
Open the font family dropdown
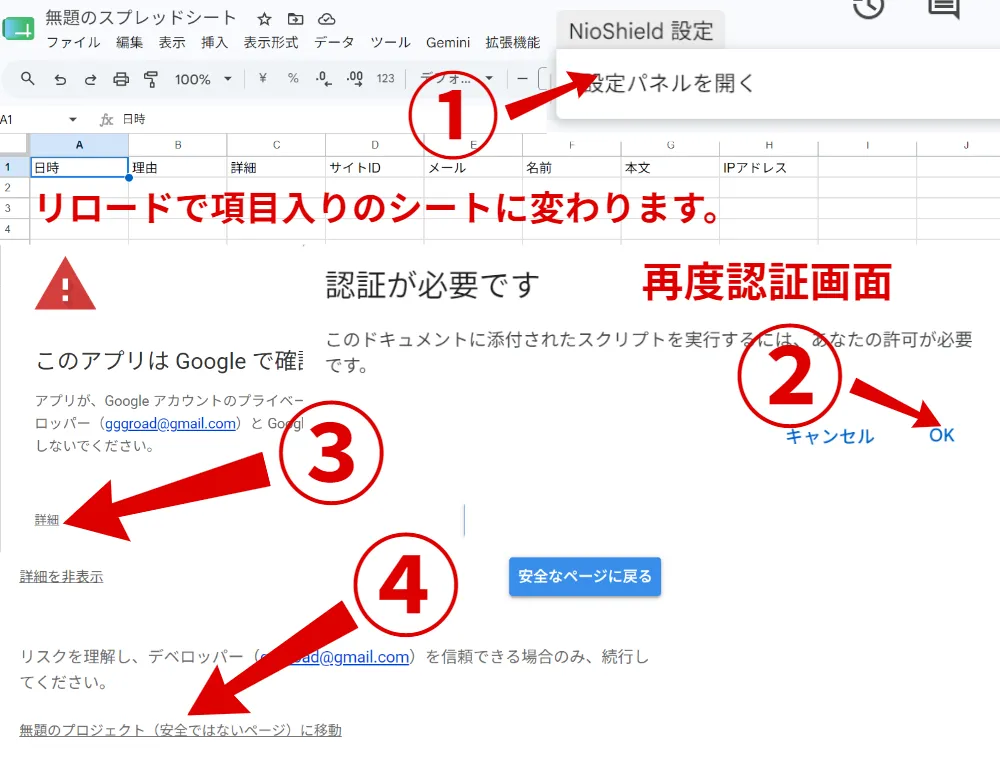coord(456,79)
